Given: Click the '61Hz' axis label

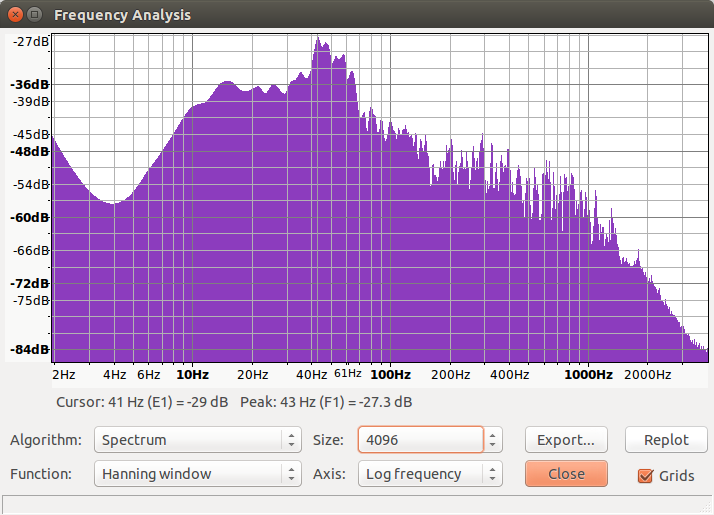Looking at the screenshot, I should 348,373.
